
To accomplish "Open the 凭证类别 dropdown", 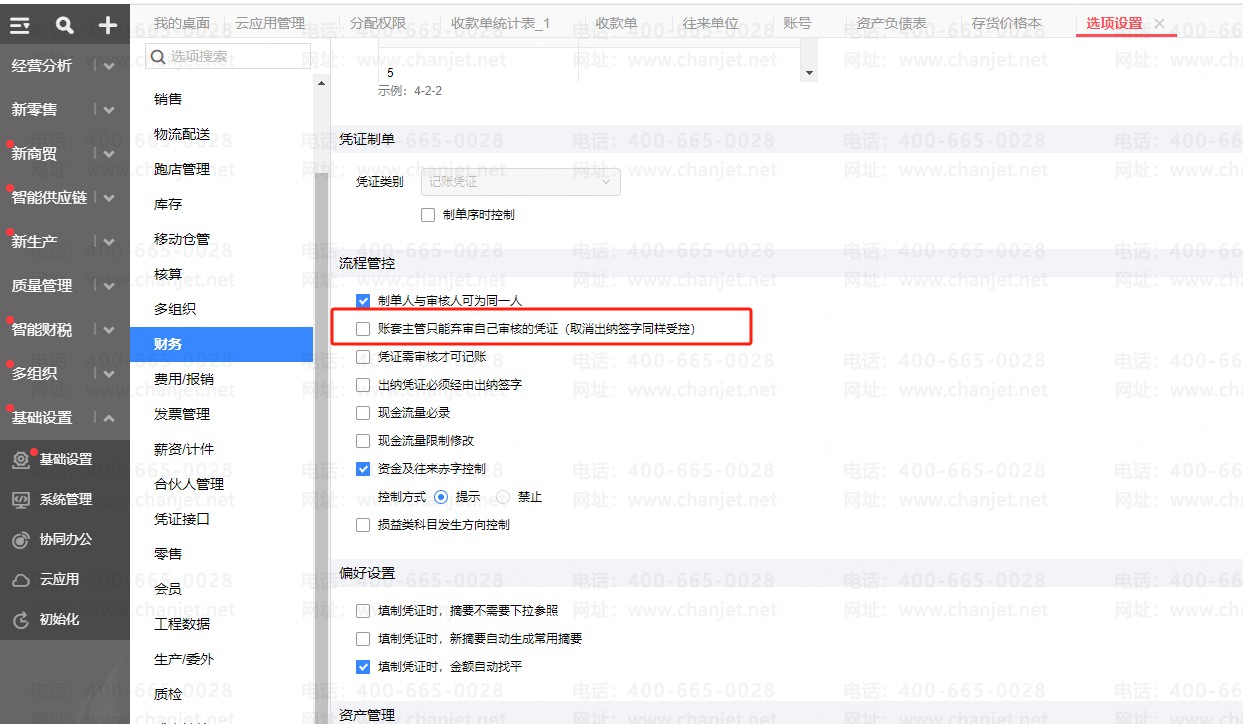I will coord(520,182).
